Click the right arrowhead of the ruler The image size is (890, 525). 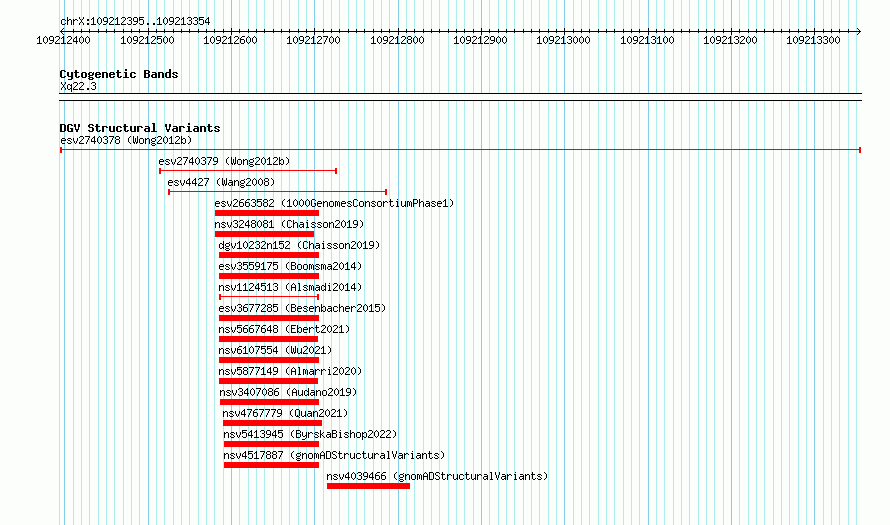tap(859, 31)
